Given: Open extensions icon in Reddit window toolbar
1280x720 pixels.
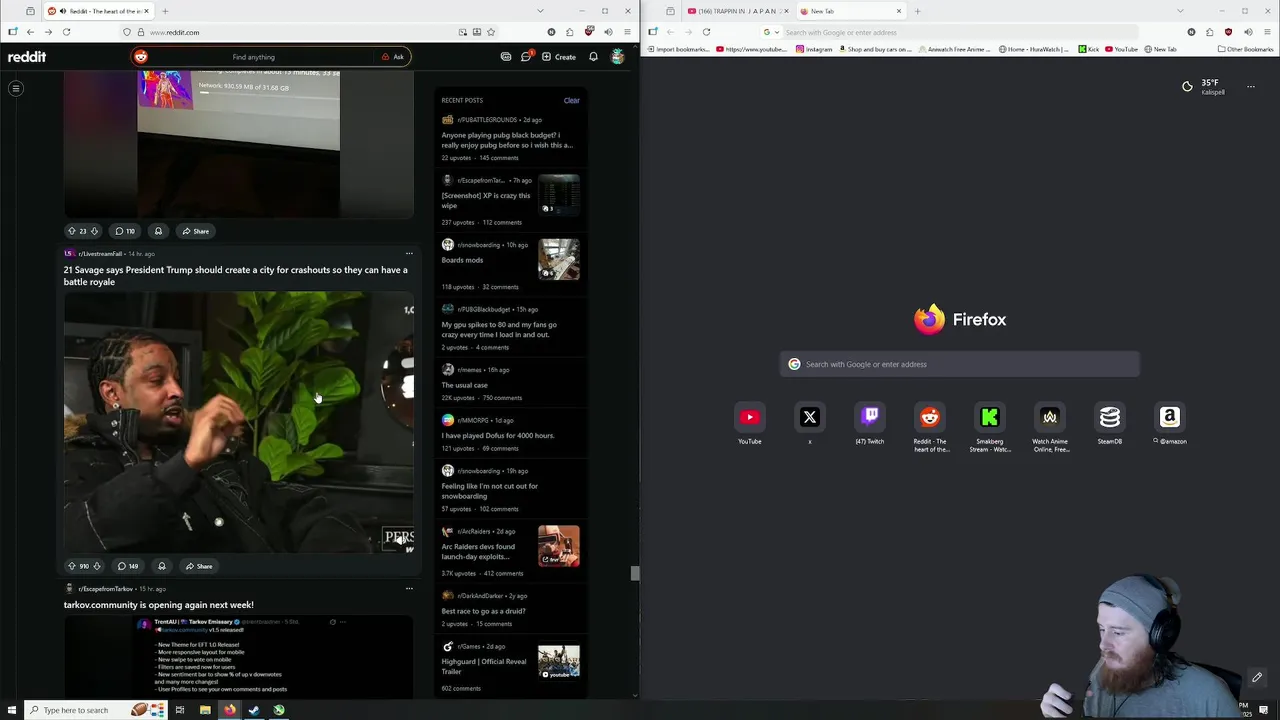Looking at the screenshot, I should coord(569,32).
